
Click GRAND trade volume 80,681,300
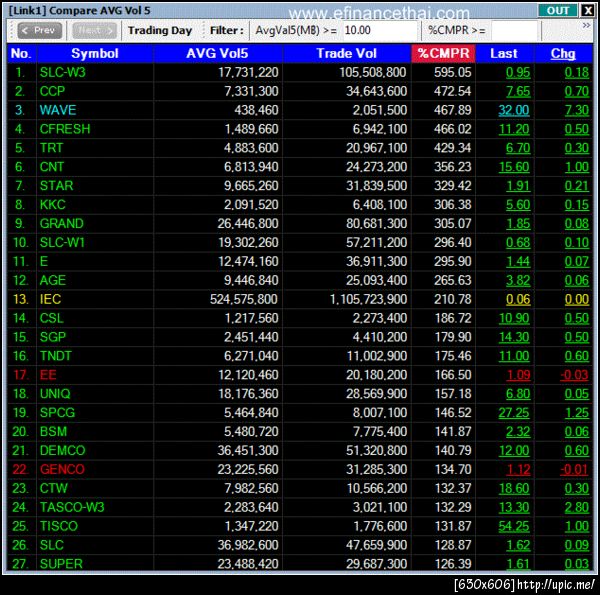[377, 223]
